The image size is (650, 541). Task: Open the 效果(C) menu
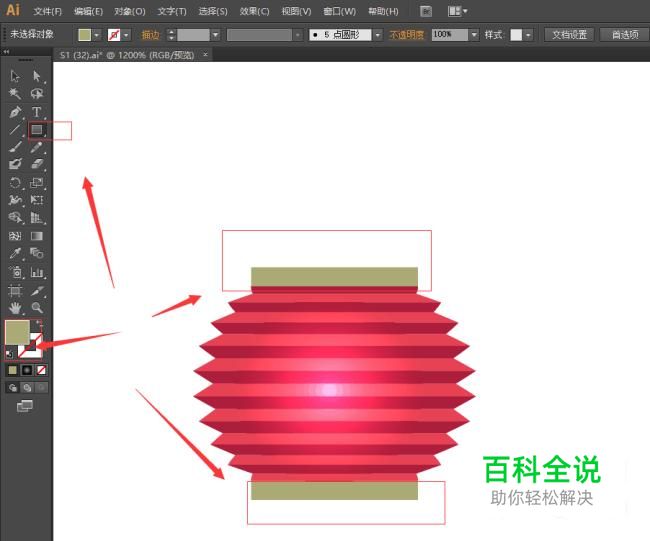click(255, 11)
